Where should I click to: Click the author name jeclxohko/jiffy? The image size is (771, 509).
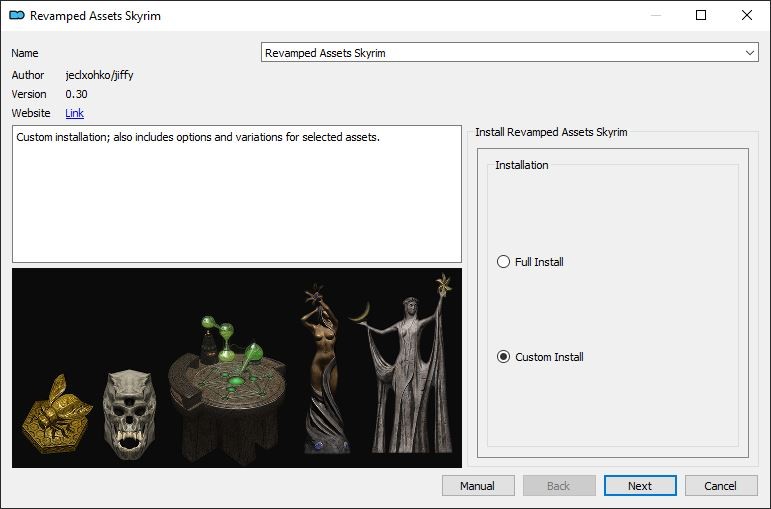pyautogui.click(x=99, y=75)
